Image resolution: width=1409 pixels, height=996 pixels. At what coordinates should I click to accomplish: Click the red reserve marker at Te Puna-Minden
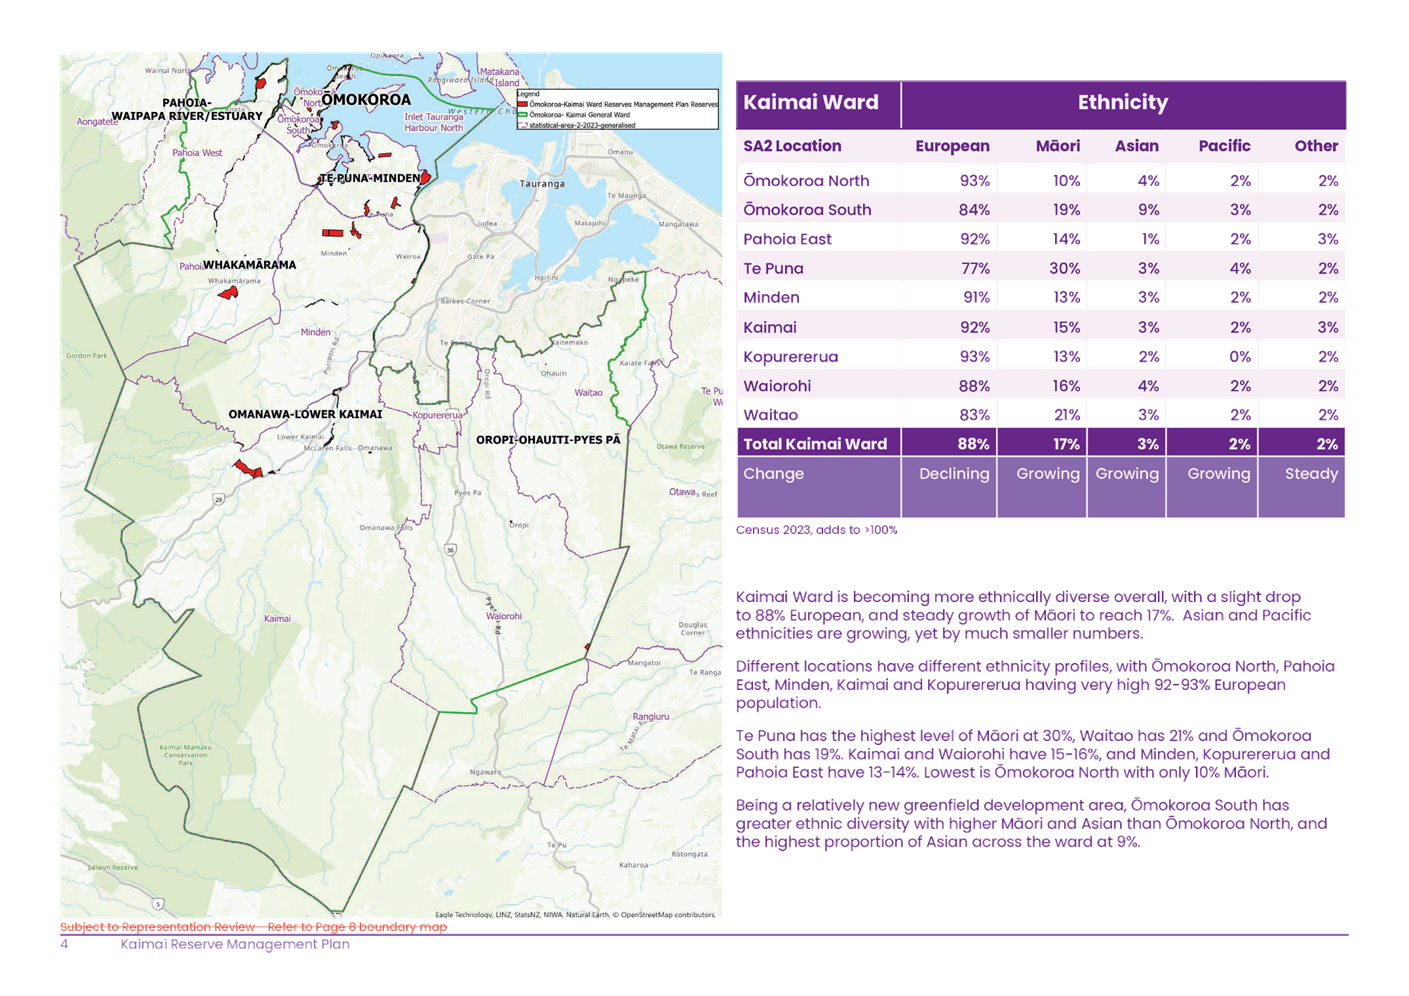tap(426, 179)
